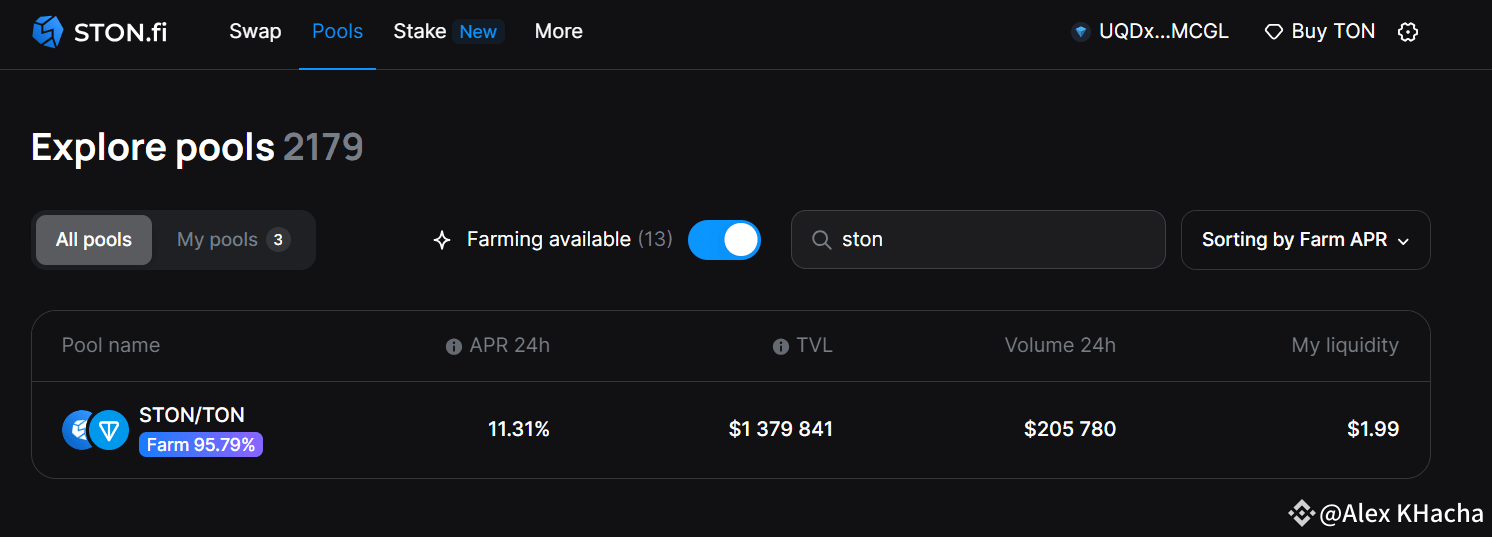This screenshot has width=1492, height=537.
Task: Click the STON.fi logo icon
Action: pos(48,32)
